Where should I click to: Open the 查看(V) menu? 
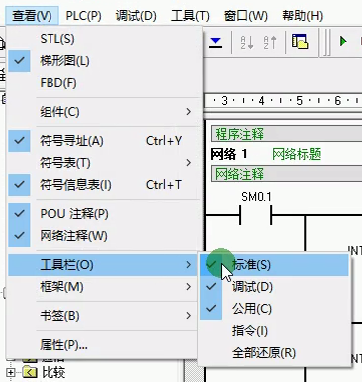tap(32, 16)
